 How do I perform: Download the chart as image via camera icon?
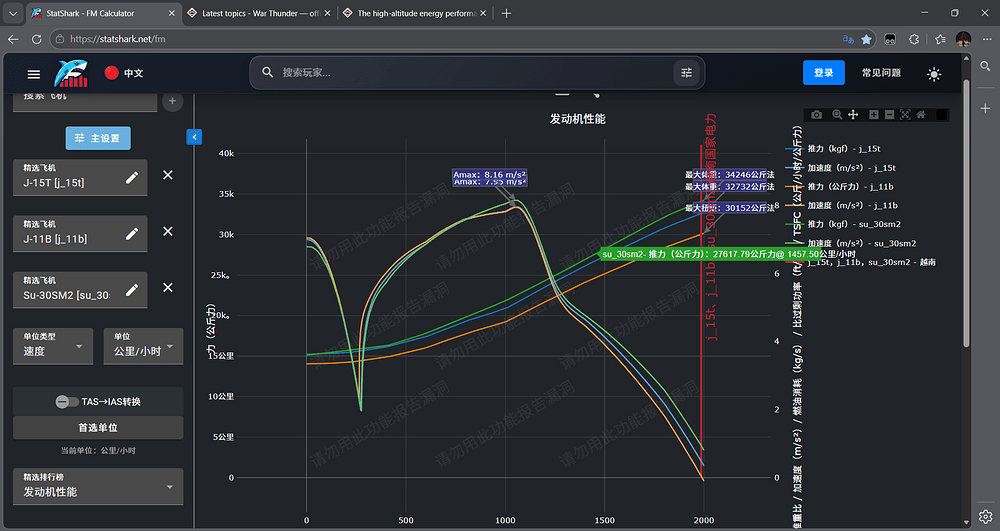(x=817, y=115)
